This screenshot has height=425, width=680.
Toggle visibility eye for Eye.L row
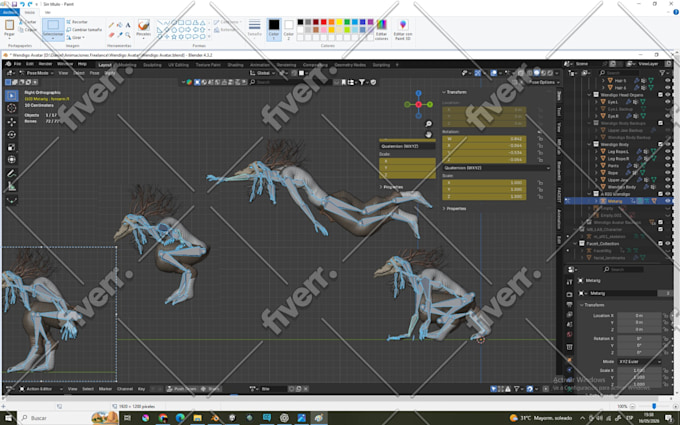(668, 102)
